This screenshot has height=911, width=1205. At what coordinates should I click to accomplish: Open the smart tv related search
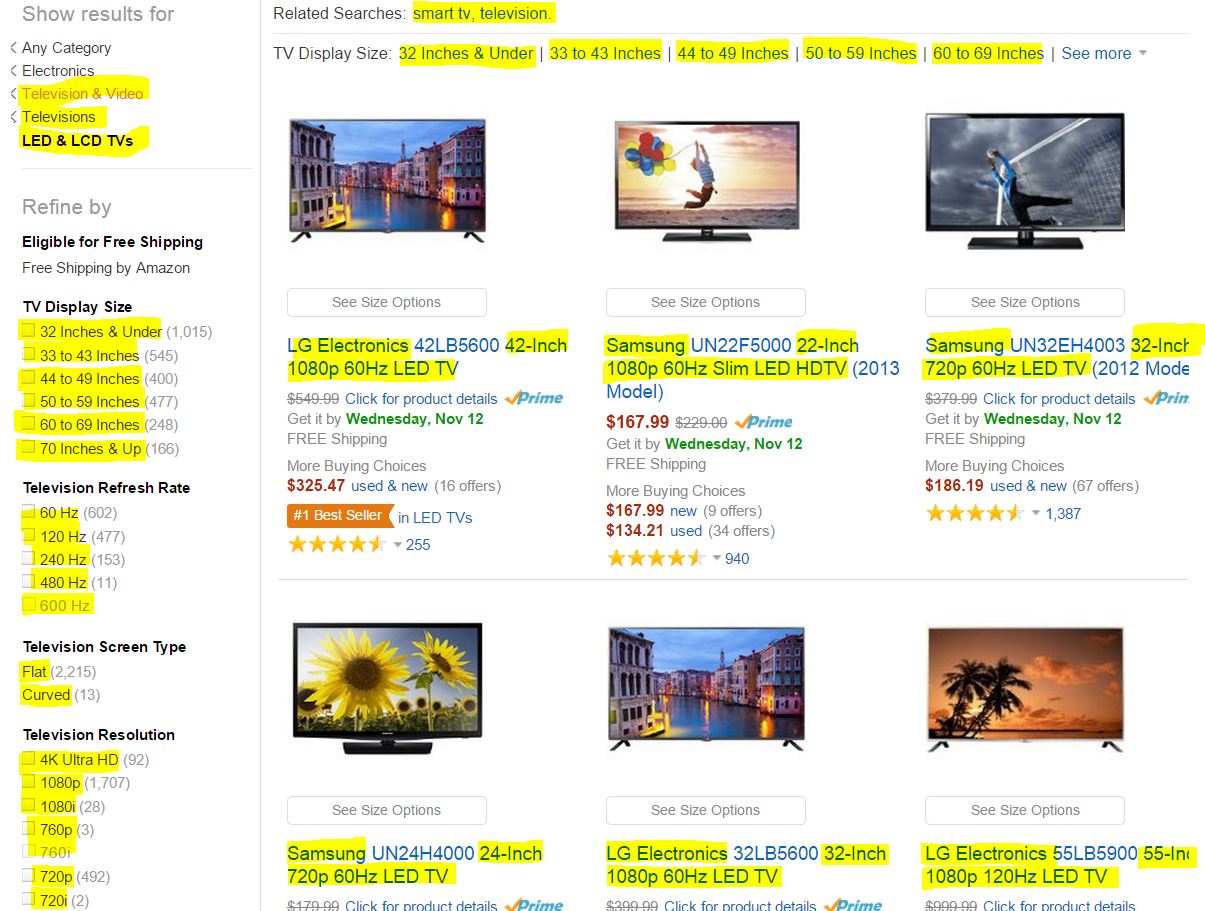tap(443, 14)
